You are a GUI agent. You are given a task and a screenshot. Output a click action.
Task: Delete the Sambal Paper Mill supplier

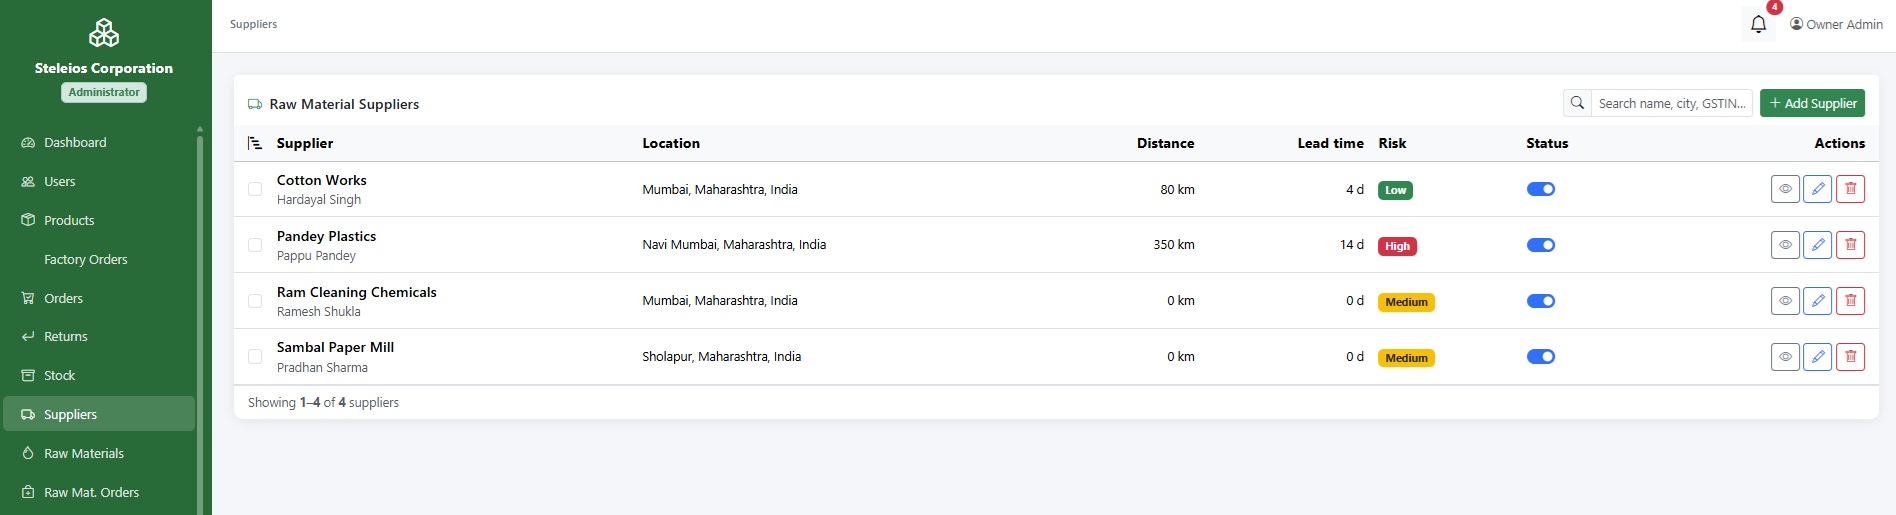[x=1851, y=357]
